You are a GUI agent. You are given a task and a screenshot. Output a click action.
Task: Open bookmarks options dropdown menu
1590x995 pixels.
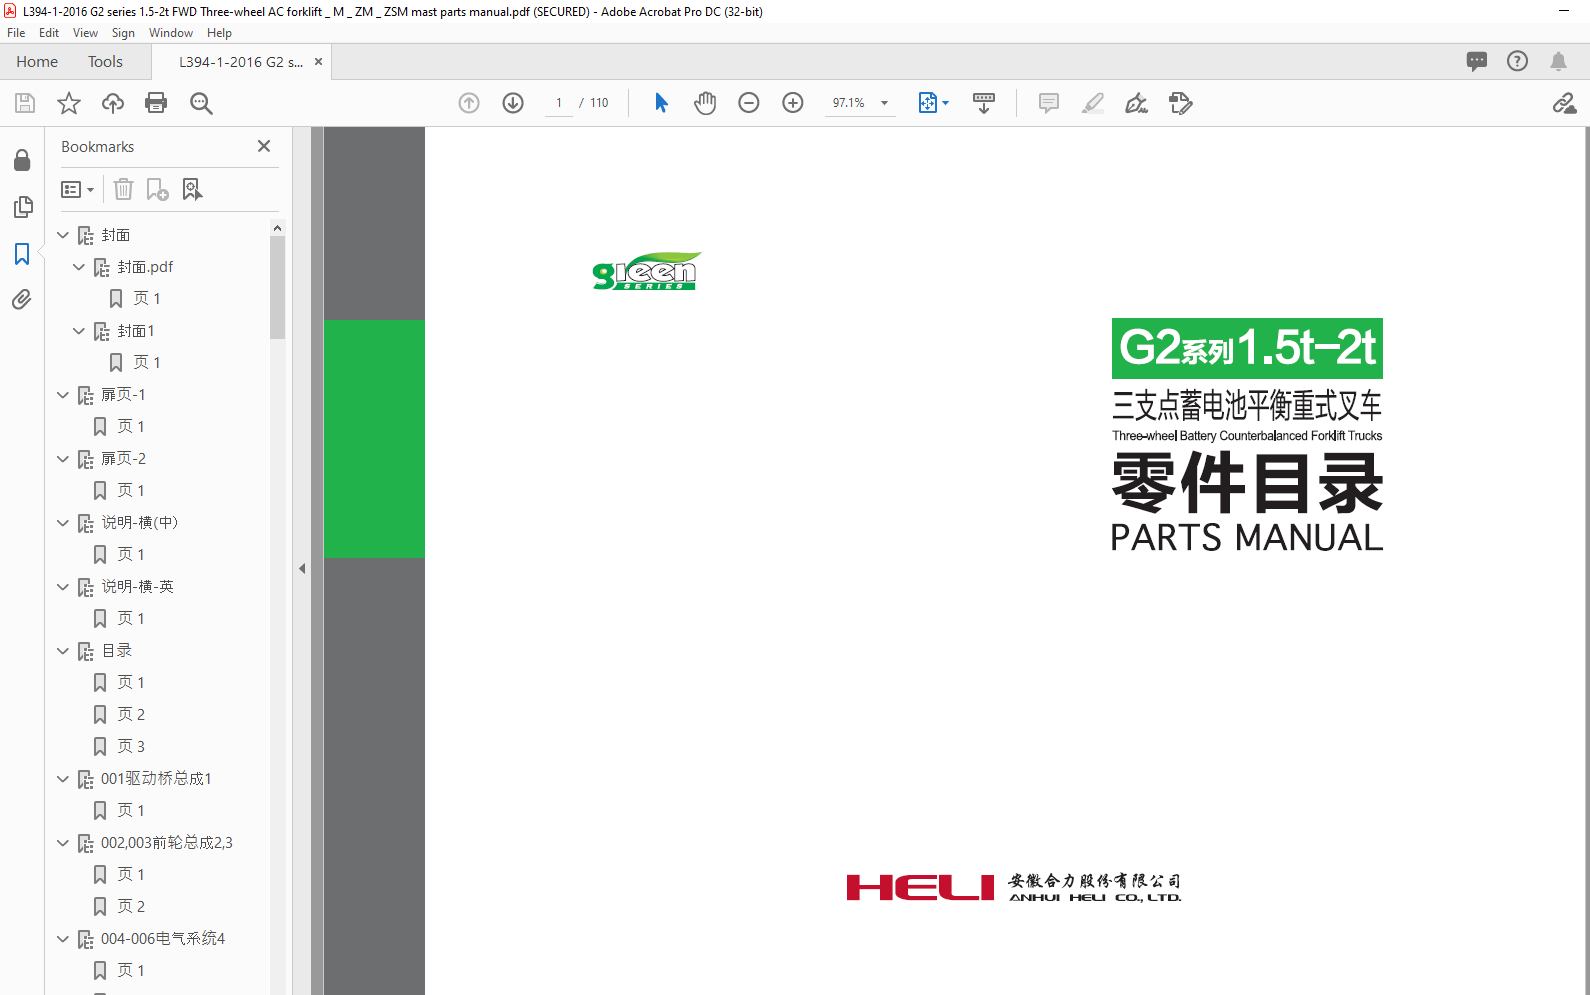point(78,189)
